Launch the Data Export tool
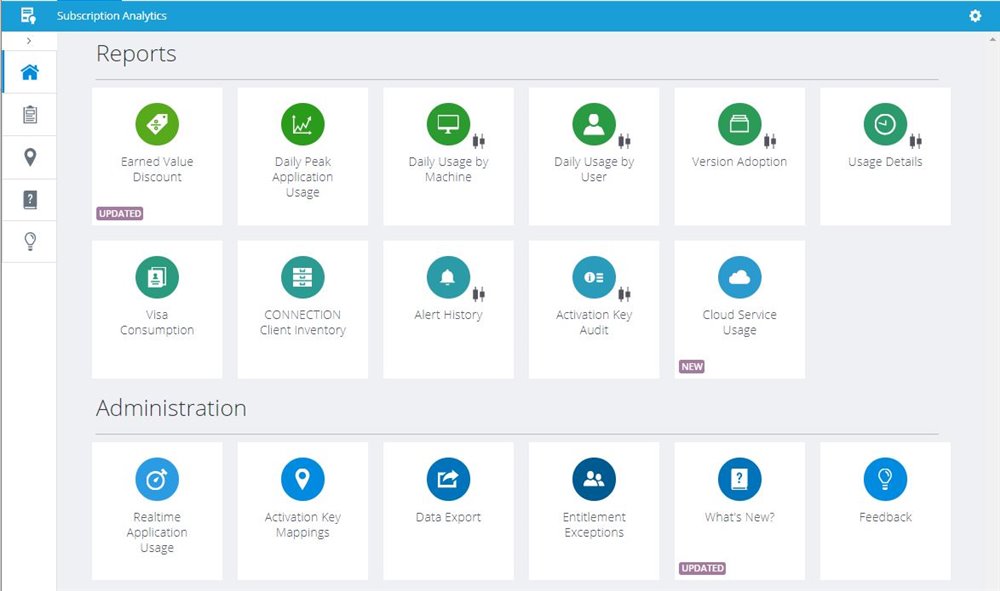Image resolution: width=1000 pixels, height=591 pixels. [448, 490]
